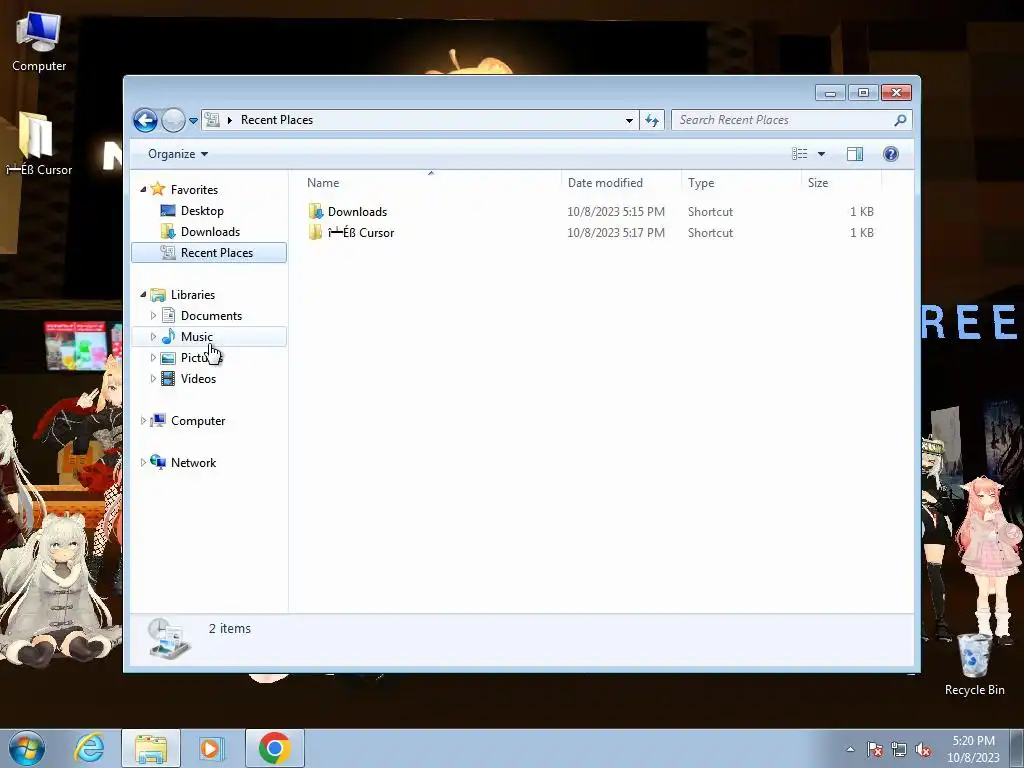The width and height of the screenshot is (1024, 768).
Task: Open the Windows Start button
Action: pyautogui.click(x=27, y=748)
